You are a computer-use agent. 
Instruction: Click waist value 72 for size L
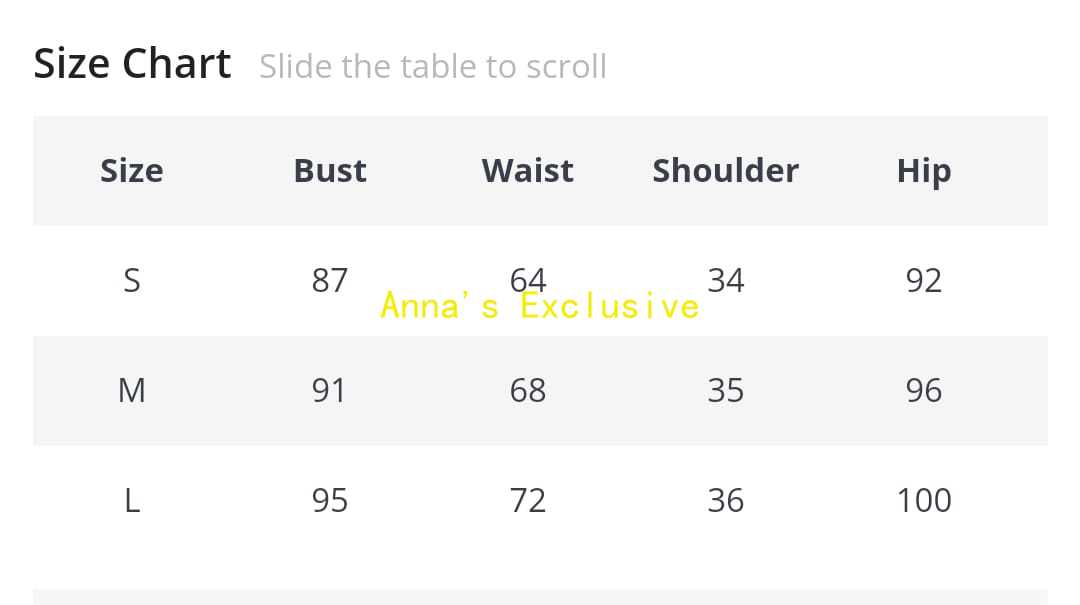coord(527,500)
